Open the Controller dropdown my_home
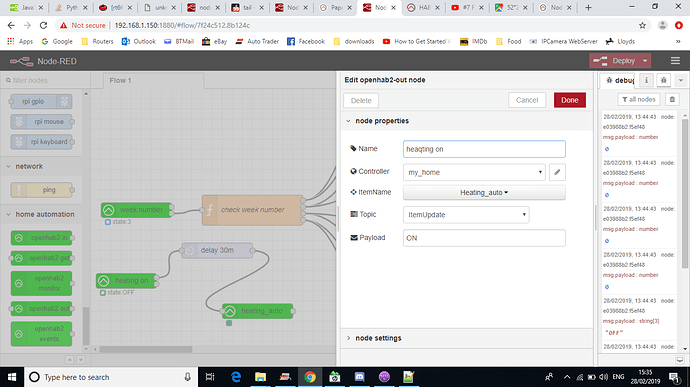Viewport: 690px width, 387px height. pos(474,172)
